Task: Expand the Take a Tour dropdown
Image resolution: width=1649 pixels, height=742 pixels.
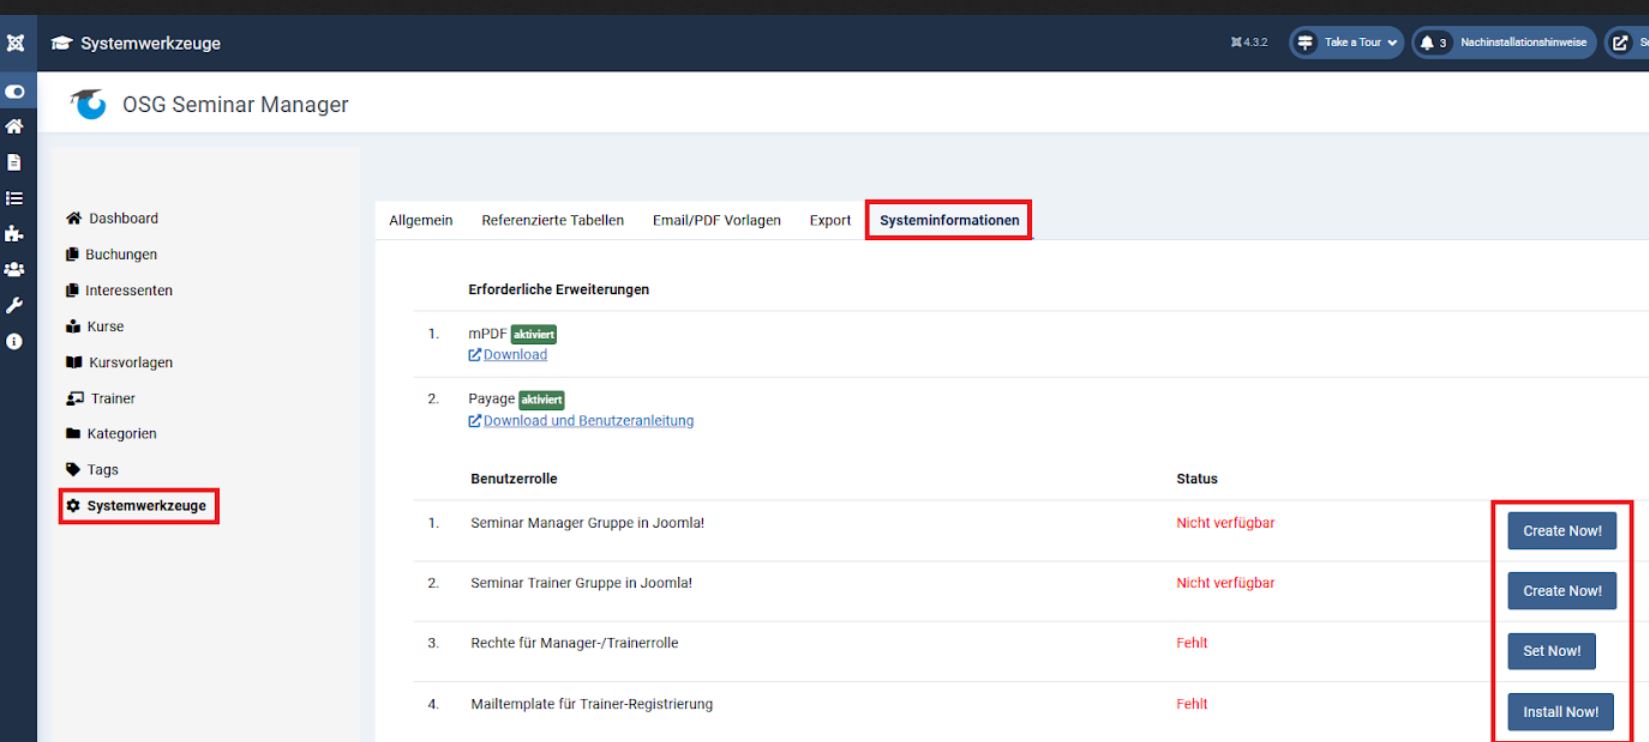Action: [1347, 43]
